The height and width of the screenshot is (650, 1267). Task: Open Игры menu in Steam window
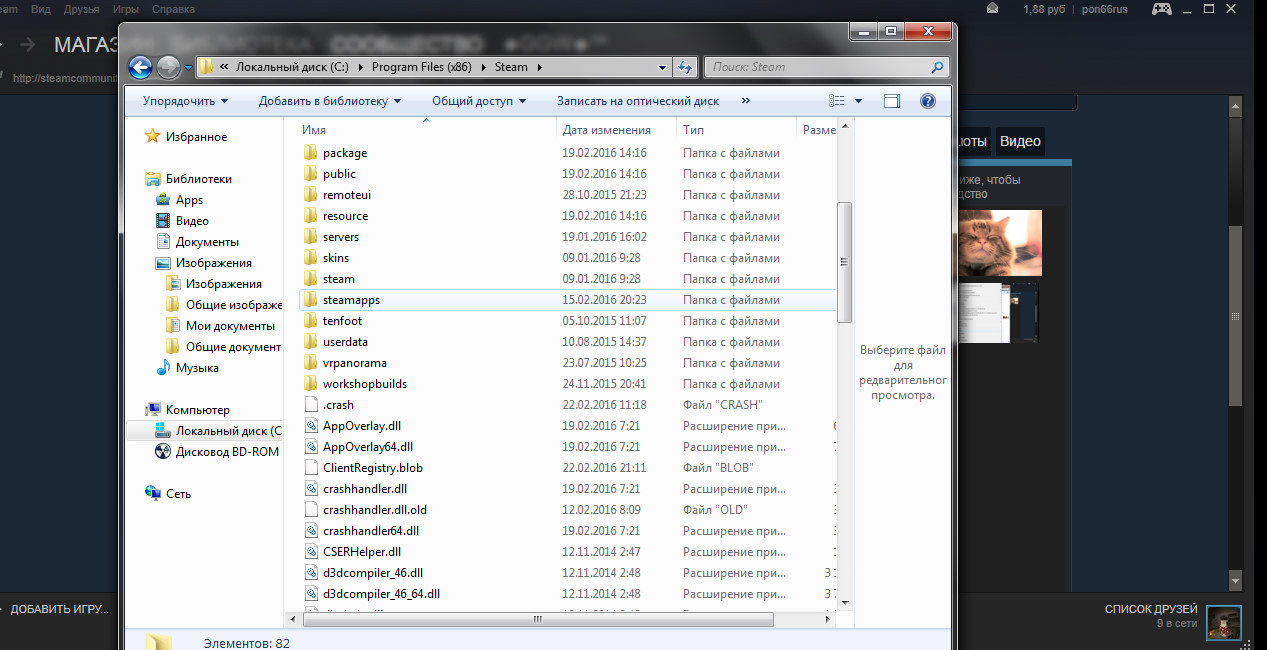tap(125, 9)
